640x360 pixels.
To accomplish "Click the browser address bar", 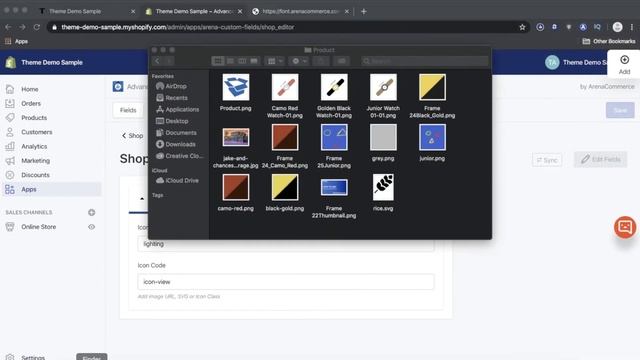I will pos(286,27).
